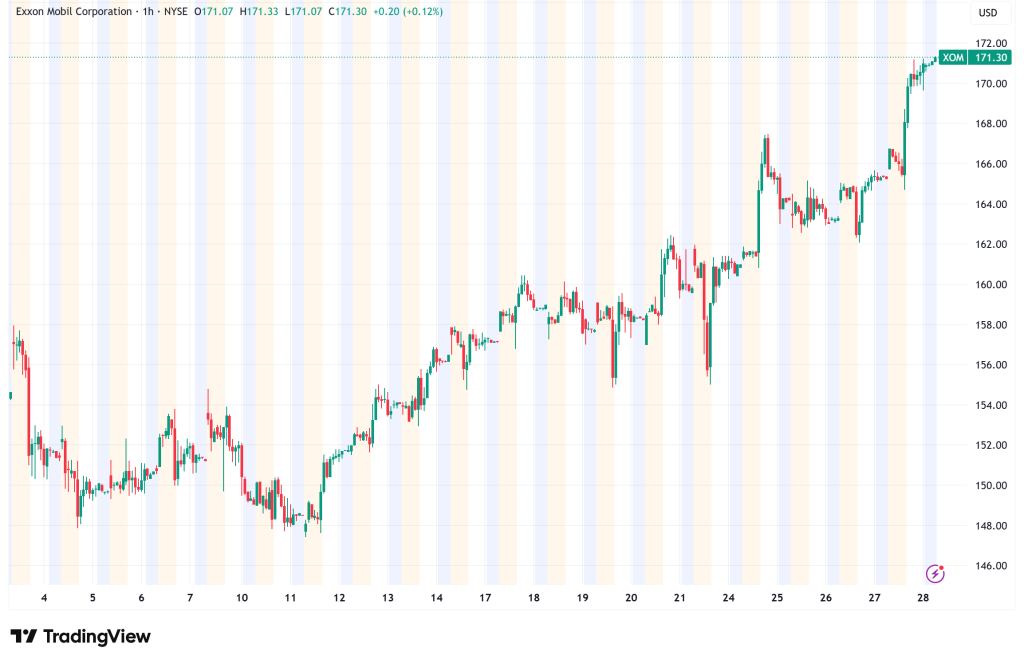Click the dotted current-price line

500,57
